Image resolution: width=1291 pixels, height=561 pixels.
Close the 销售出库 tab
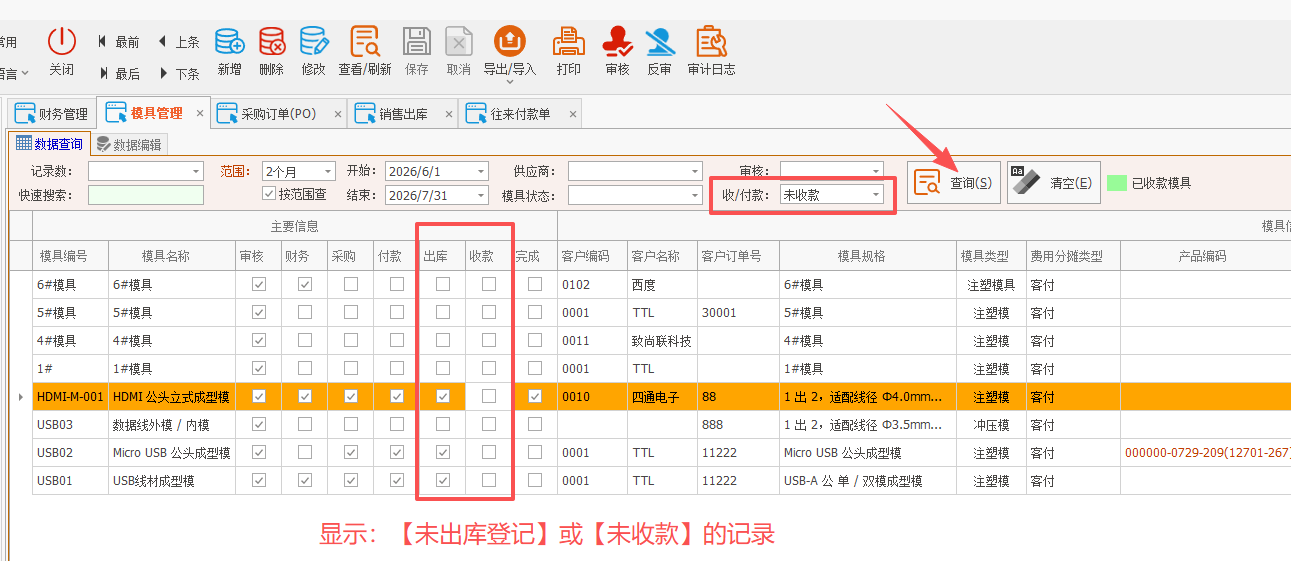(x=448, y=114)
